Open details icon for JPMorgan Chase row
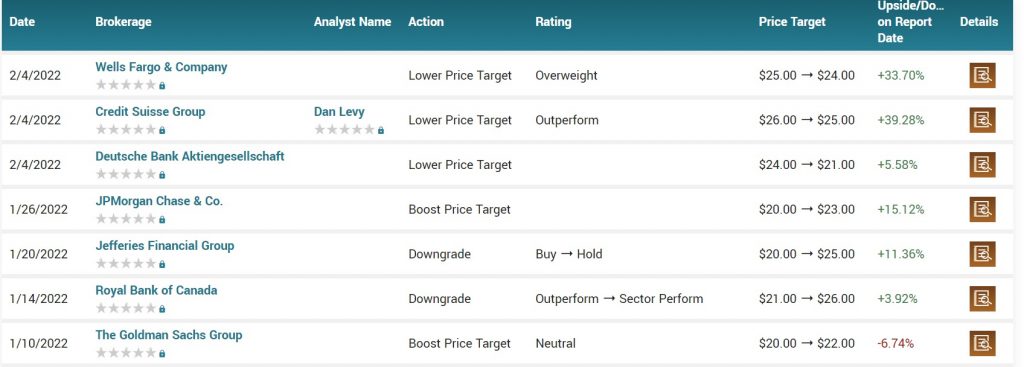 (982, 209)
